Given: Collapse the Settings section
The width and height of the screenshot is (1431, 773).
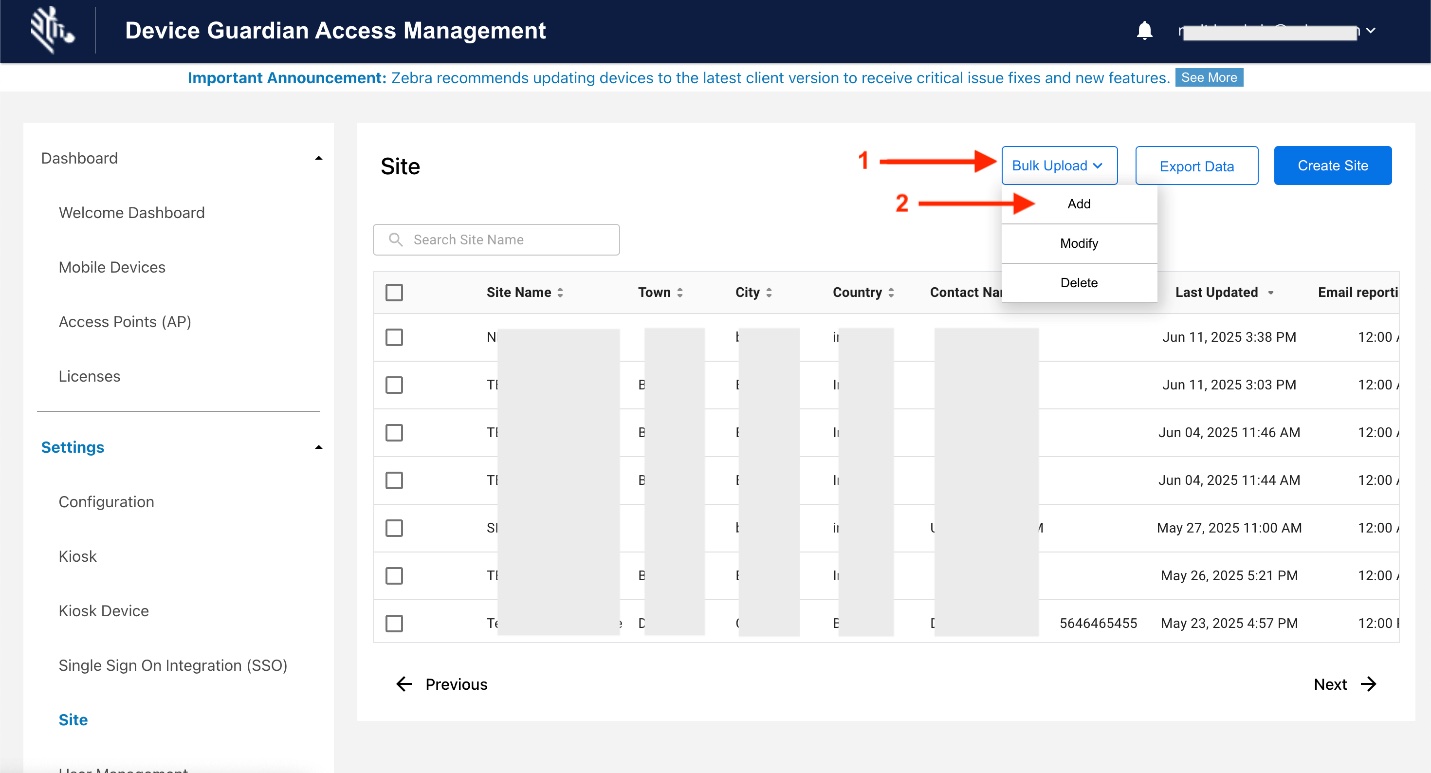Looking at the screenshot, I should click(318, 447).
